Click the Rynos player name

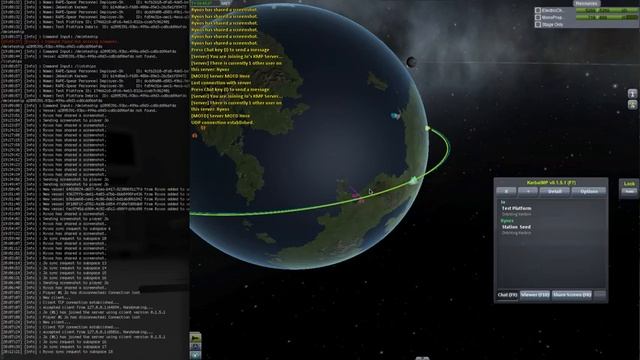pyautogui.click(x=507, y=221)
